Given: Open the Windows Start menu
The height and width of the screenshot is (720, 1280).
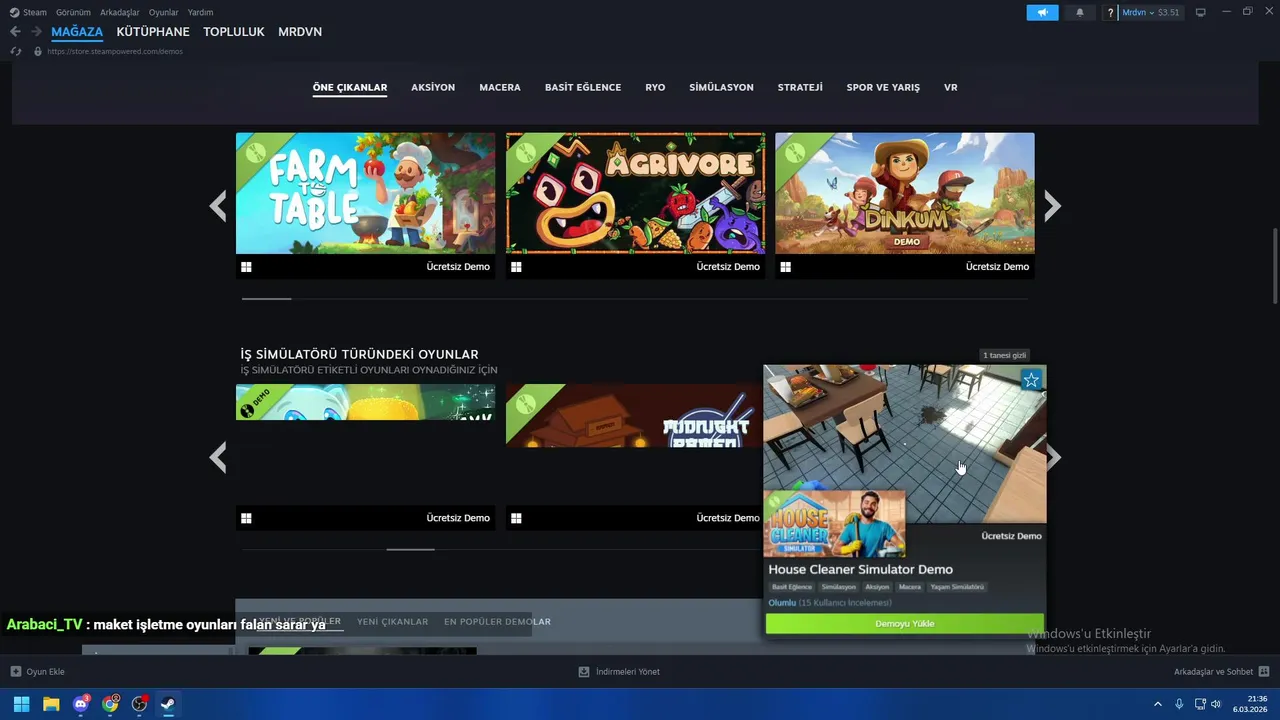Looking at the screenshot, I should [21, 704].
